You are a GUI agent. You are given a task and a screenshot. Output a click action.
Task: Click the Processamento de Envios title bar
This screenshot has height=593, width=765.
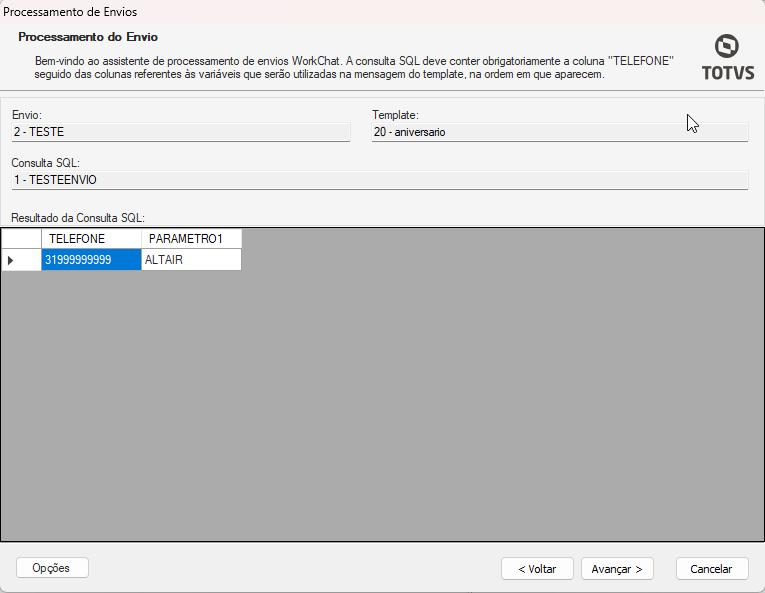[x=70, y=12]
